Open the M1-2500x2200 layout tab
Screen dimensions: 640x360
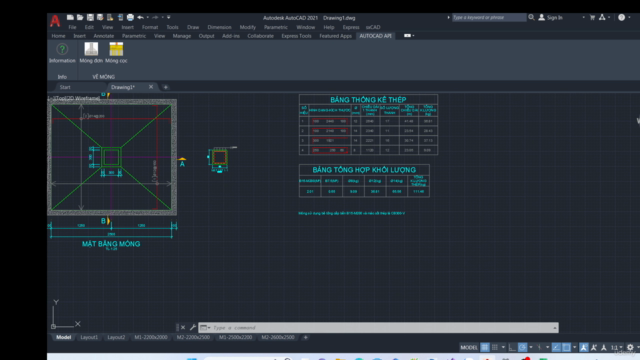click(236, 337)
